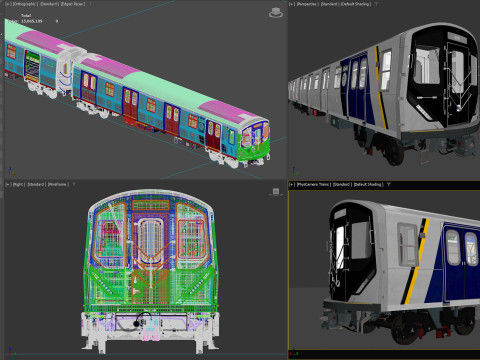Viewport: 480px width, 360px height.
Task: Open the [+] general menu of the Perspective viewport
Action: (x=292, y=4)
